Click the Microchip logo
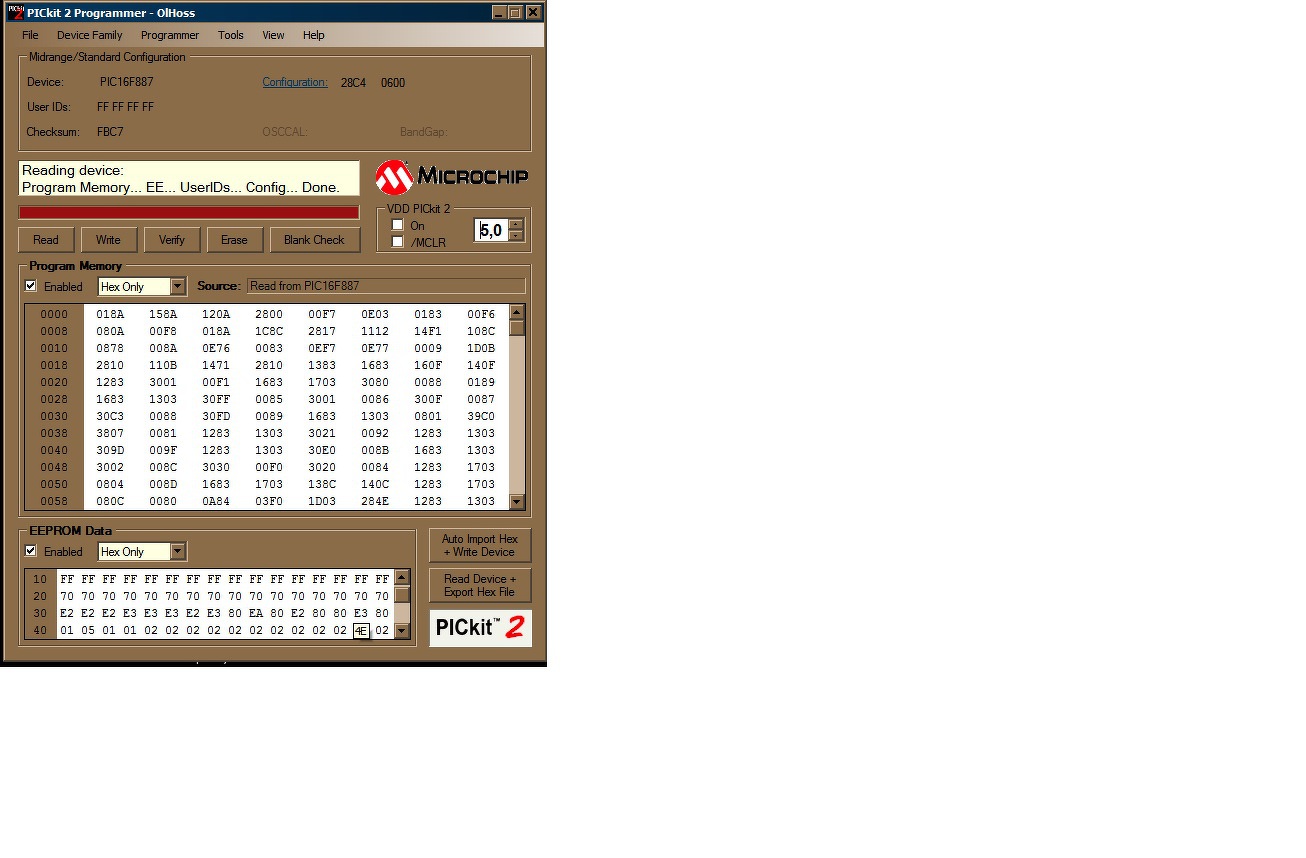The height and width of the screenshot is (858, 1306). coord(451,178)
